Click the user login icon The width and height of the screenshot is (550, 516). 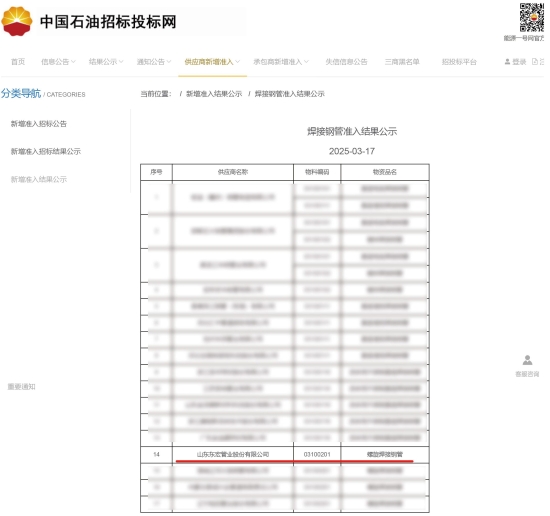[x=507, y=62]
